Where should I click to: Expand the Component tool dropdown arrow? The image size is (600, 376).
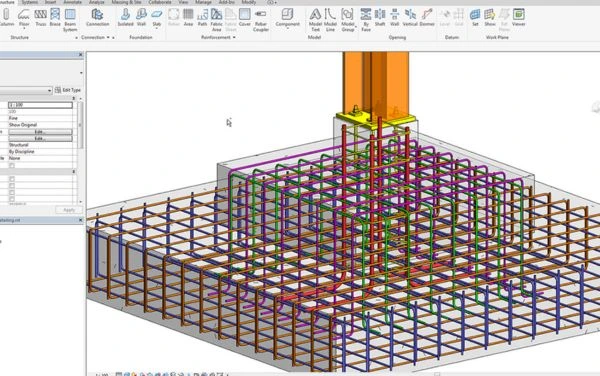[x=287, y=29]
